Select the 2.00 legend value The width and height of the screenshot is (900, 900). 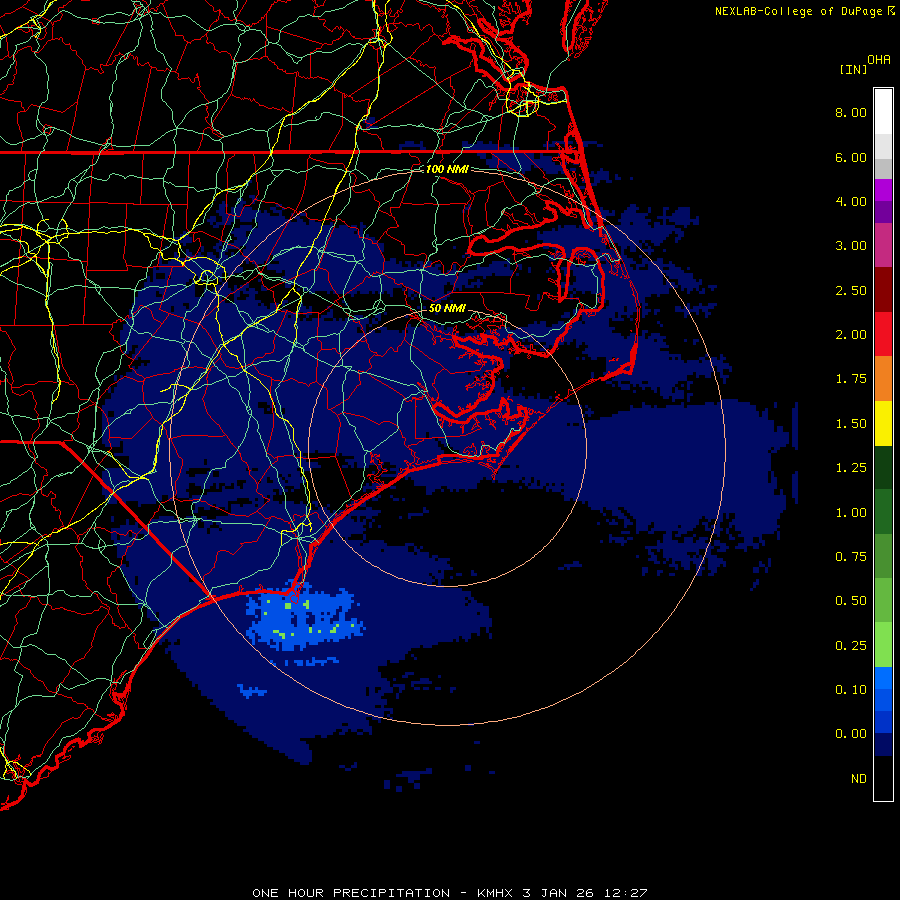pos(851,335)
